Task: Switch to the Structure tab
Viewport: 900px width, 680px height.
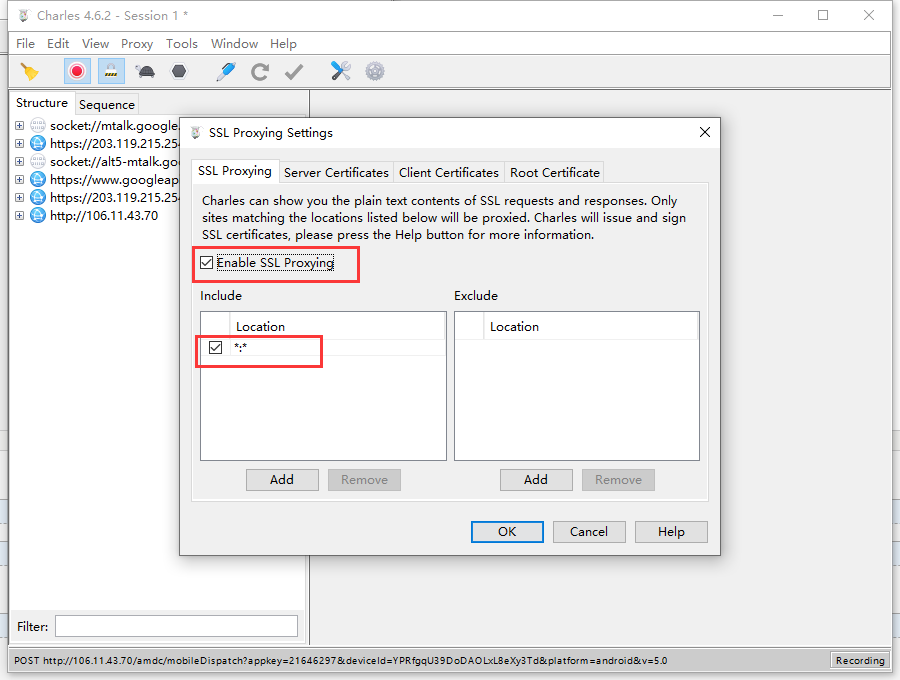Action: click(42, 103)
